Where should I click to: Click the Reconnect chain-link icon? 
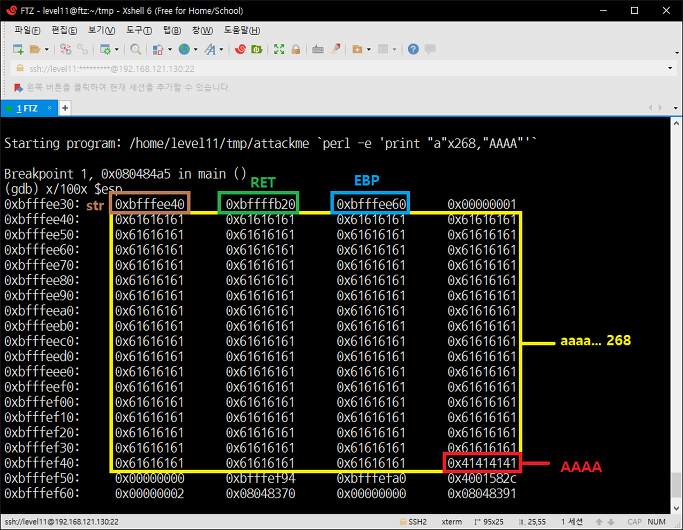(82, 49)
